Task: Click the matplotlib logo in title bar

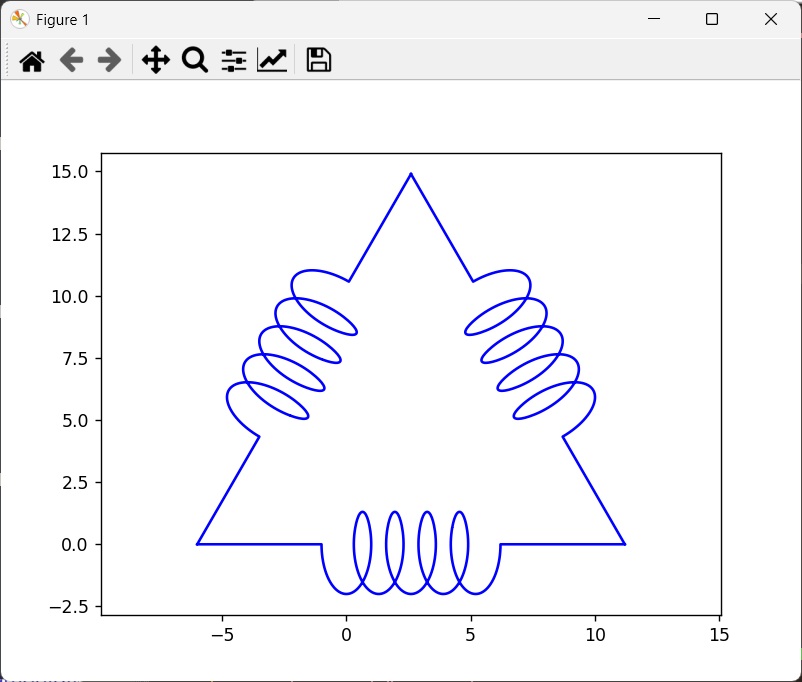Action: coord(19,19)
